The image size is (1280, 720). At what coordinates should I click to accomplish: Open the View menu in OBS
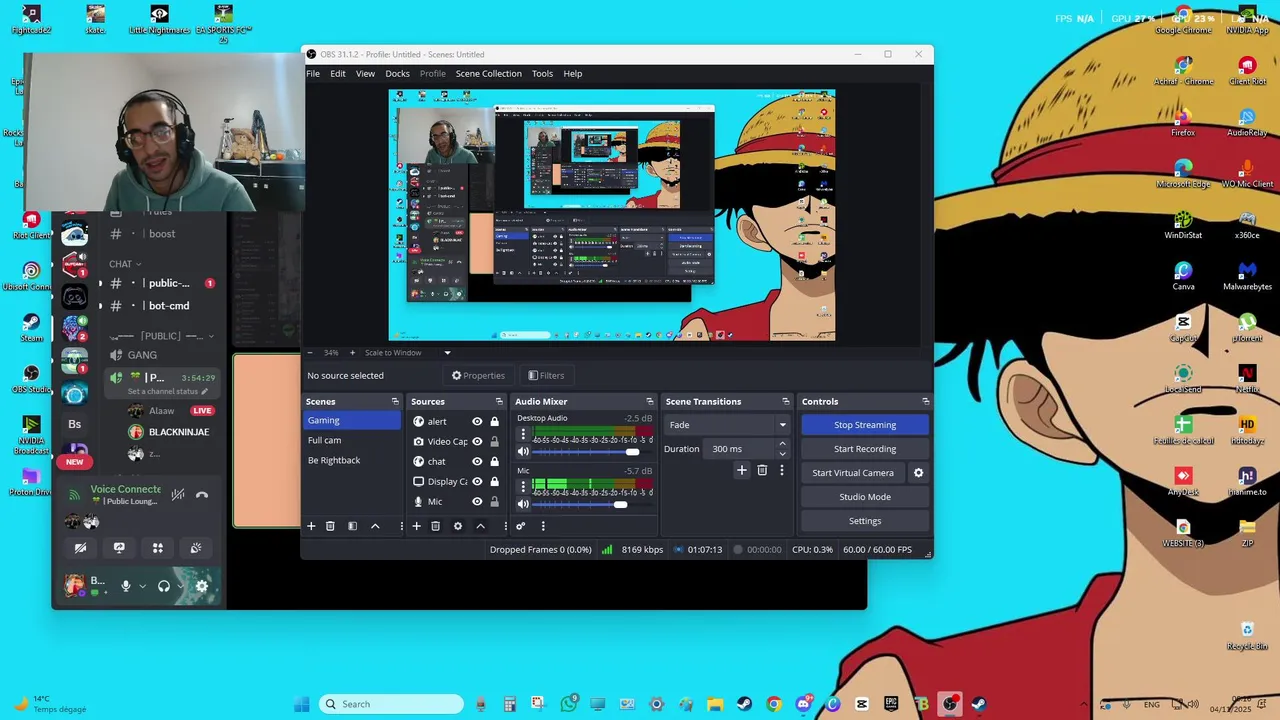click(365, 74)
